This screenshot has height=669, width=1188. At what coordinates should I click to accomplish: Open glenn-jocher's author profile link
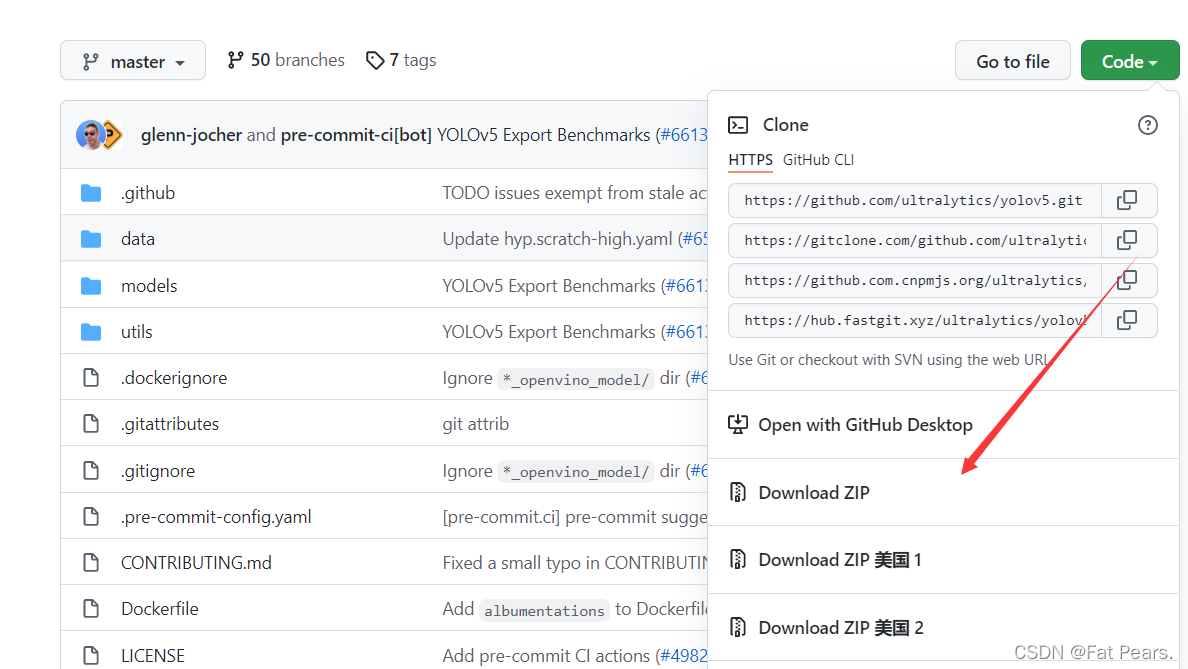pyautogui.click(x=191, y=135)
